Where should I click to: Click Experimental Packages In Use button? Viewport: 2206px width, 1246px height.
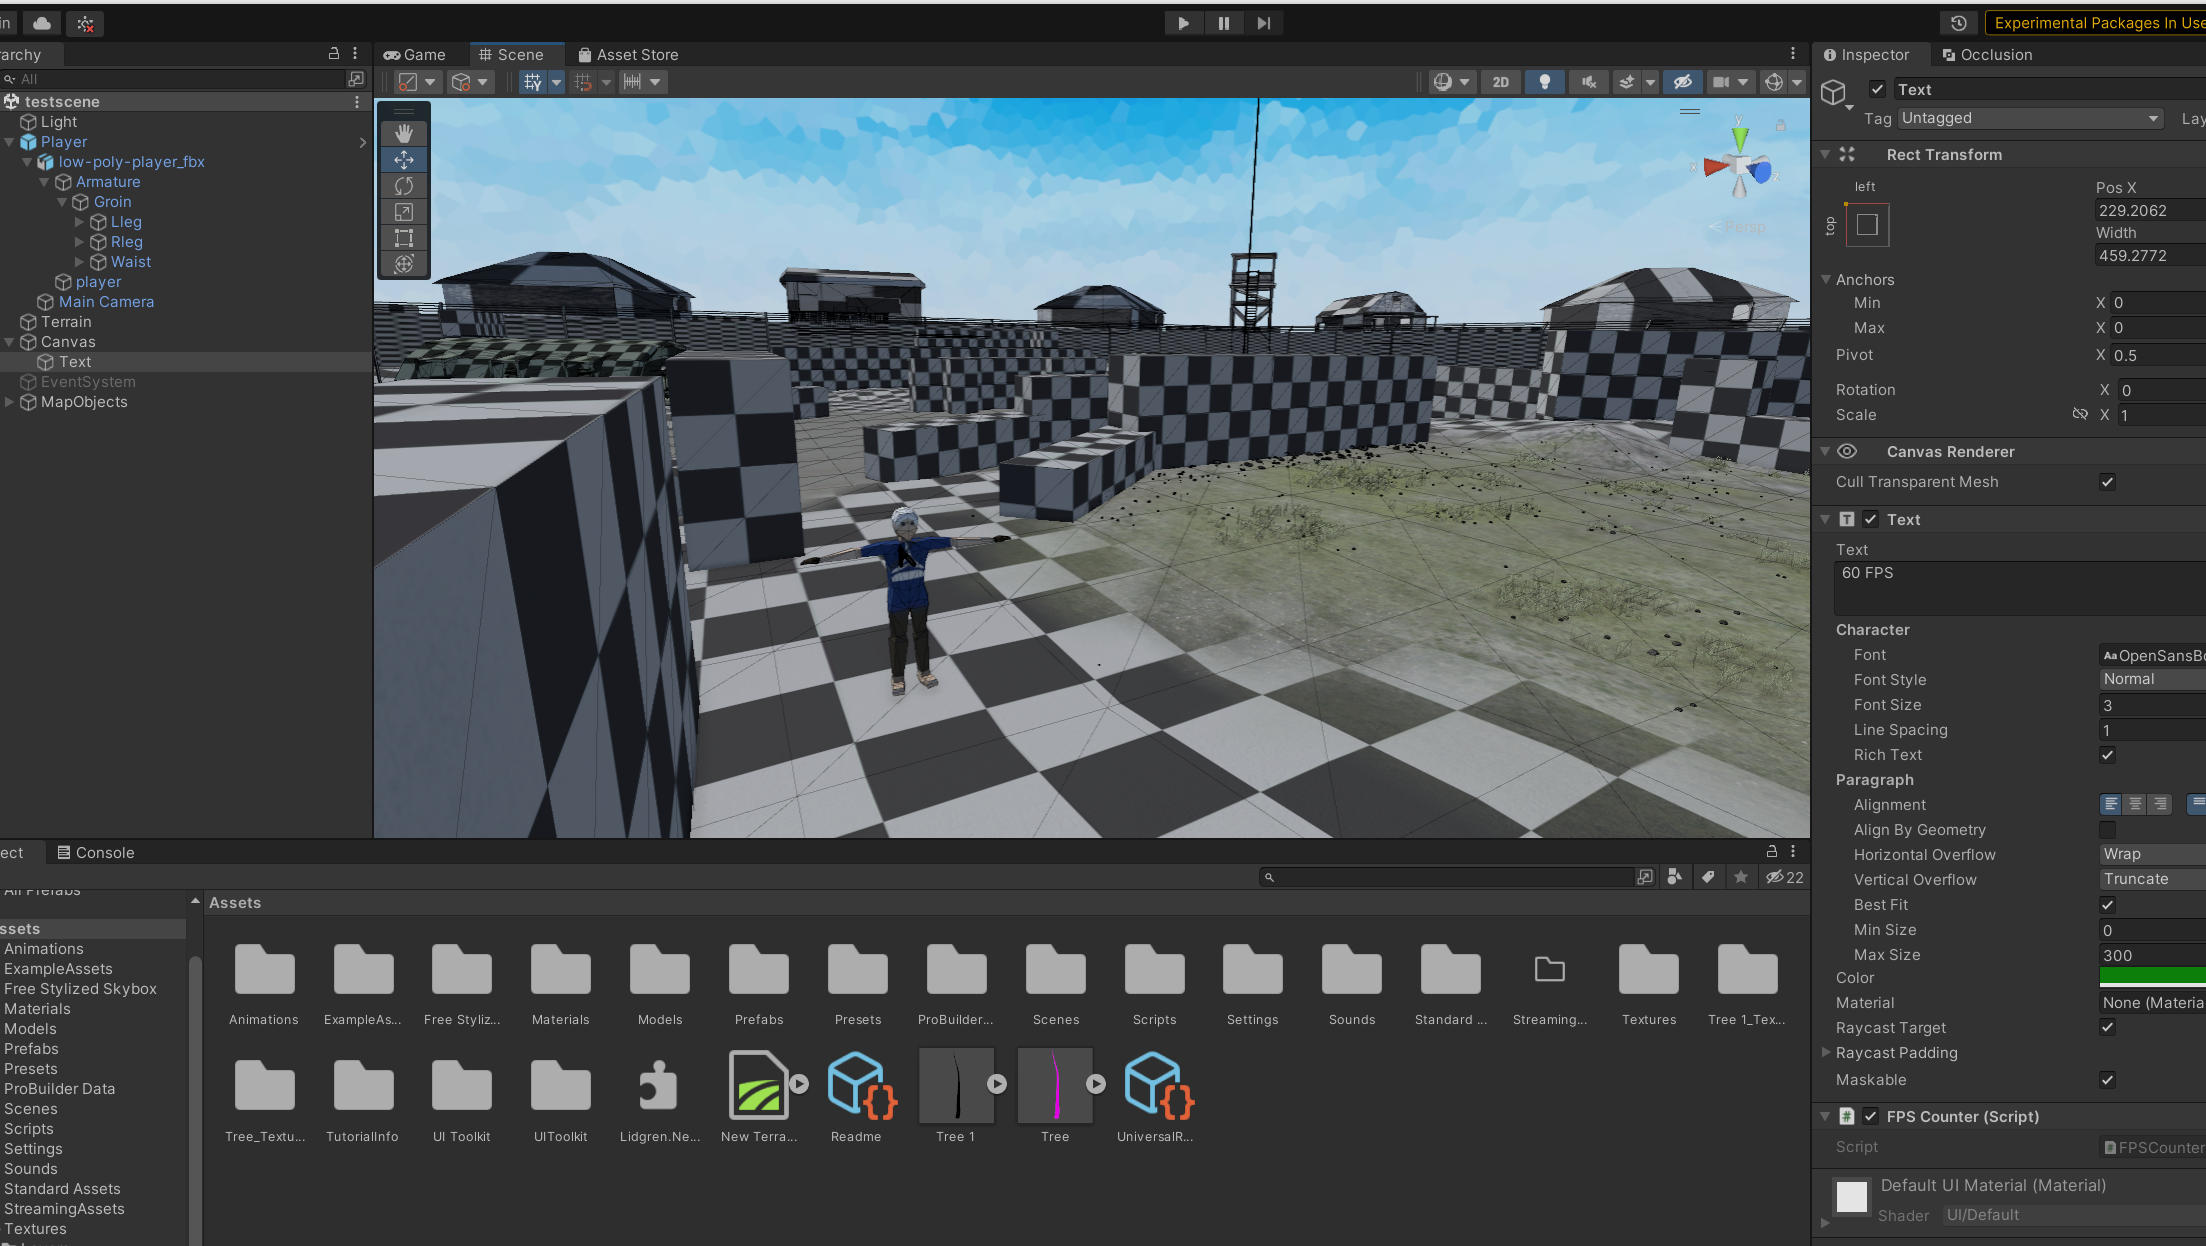coord(2095,23)
